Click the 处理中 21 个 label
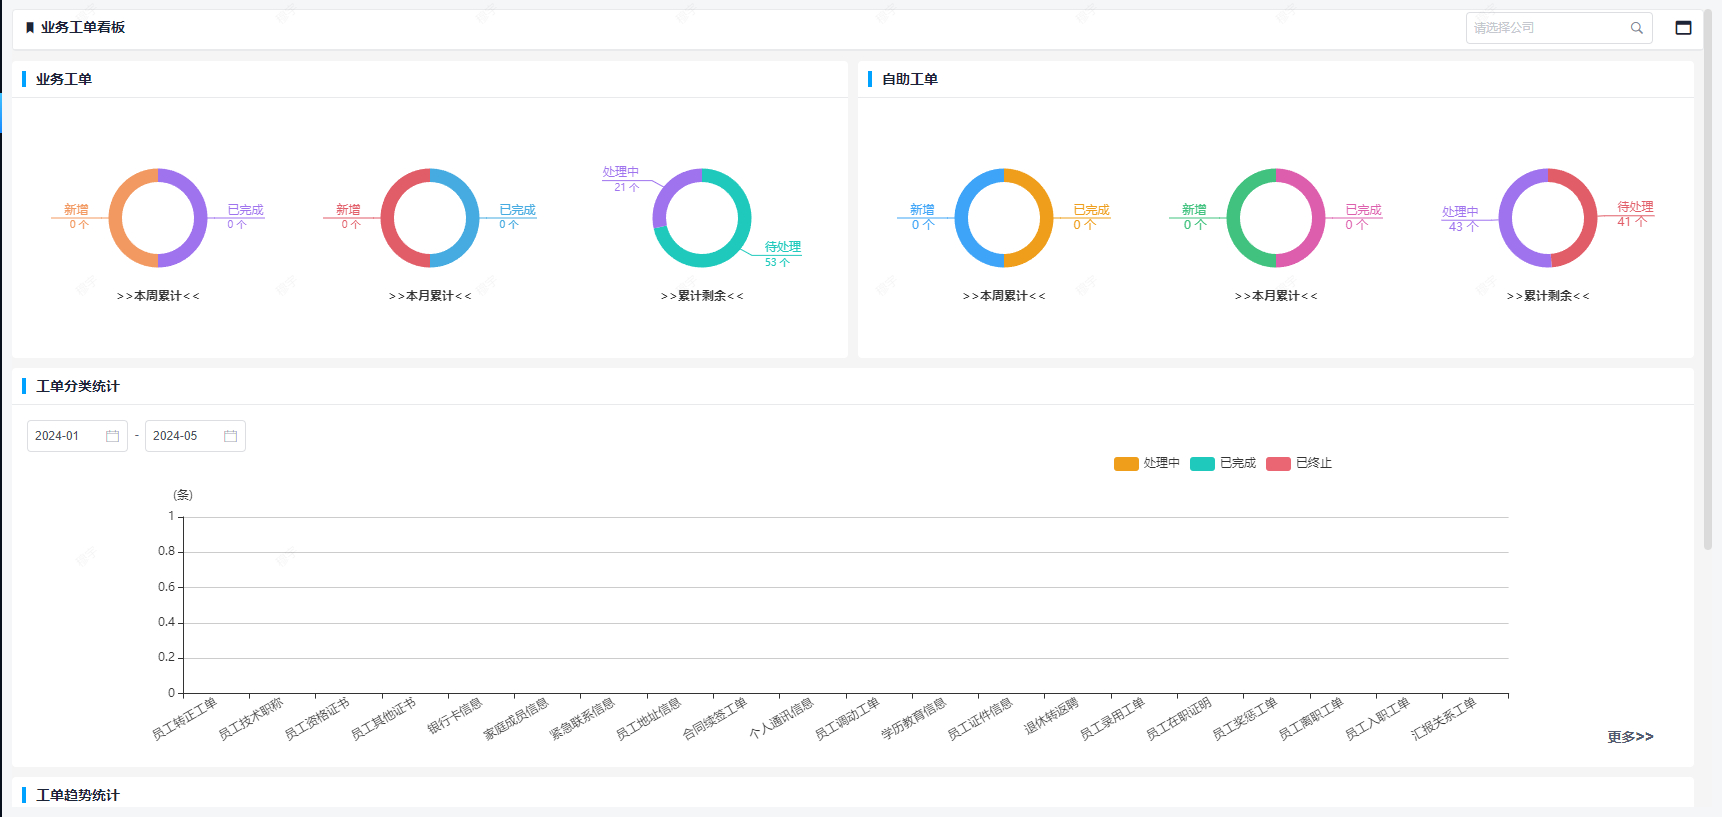The image size is (1722, 817). click(620, 179)
